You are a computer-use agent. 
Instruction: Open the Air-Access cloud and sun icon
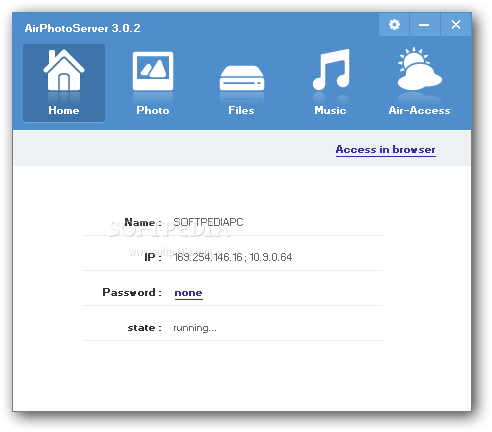(x=420, y=69)
